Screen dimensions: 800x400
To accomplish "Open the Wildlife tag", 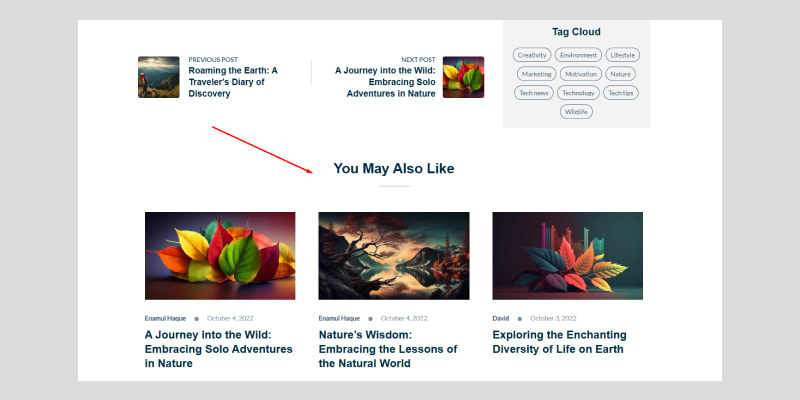I will point(576,112).
